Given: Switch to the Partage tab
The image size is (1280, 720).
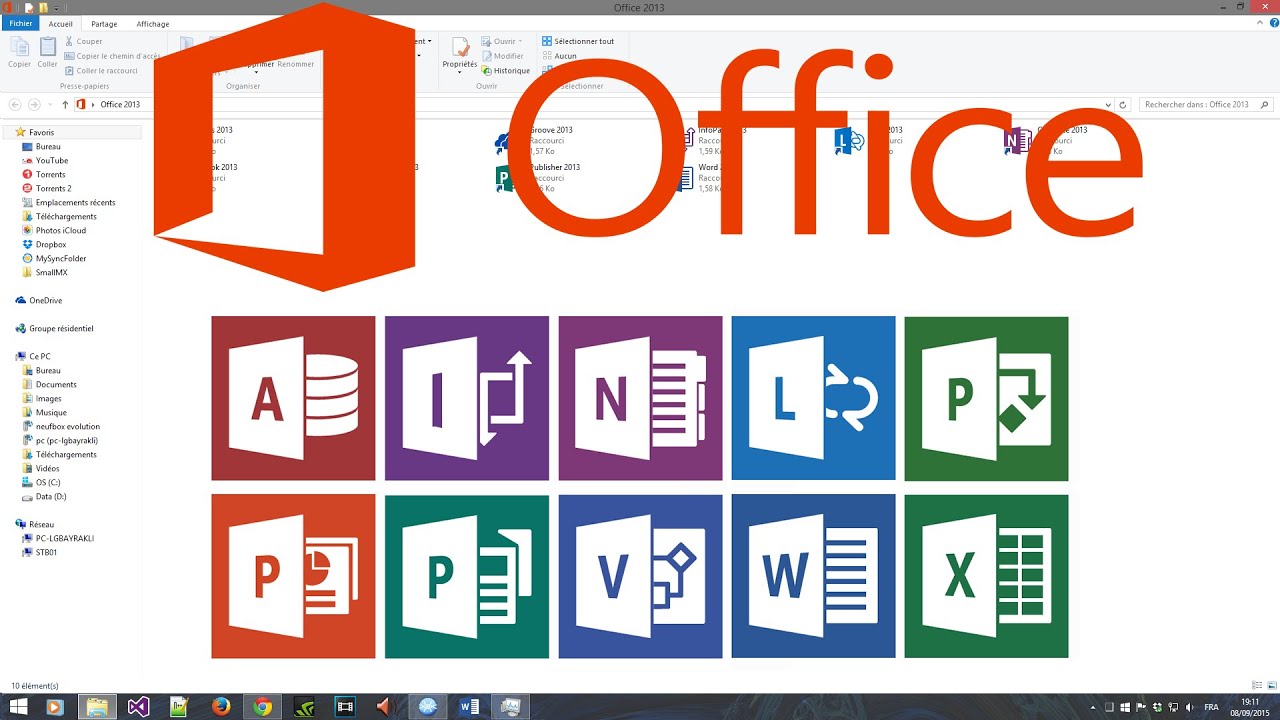Looking at the screenshot, I should [104, 23].
